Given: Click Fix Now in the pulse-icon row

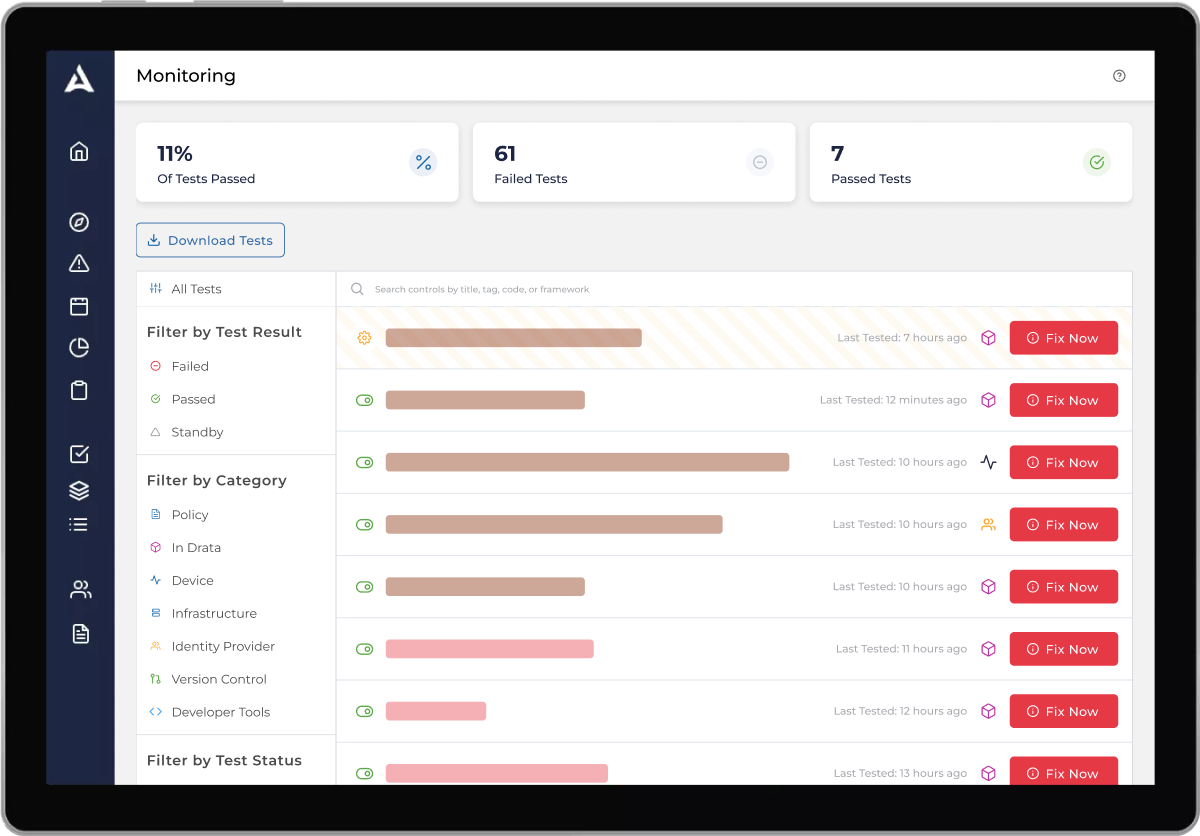Looking at the screenshot, I should click(1063, 462).
